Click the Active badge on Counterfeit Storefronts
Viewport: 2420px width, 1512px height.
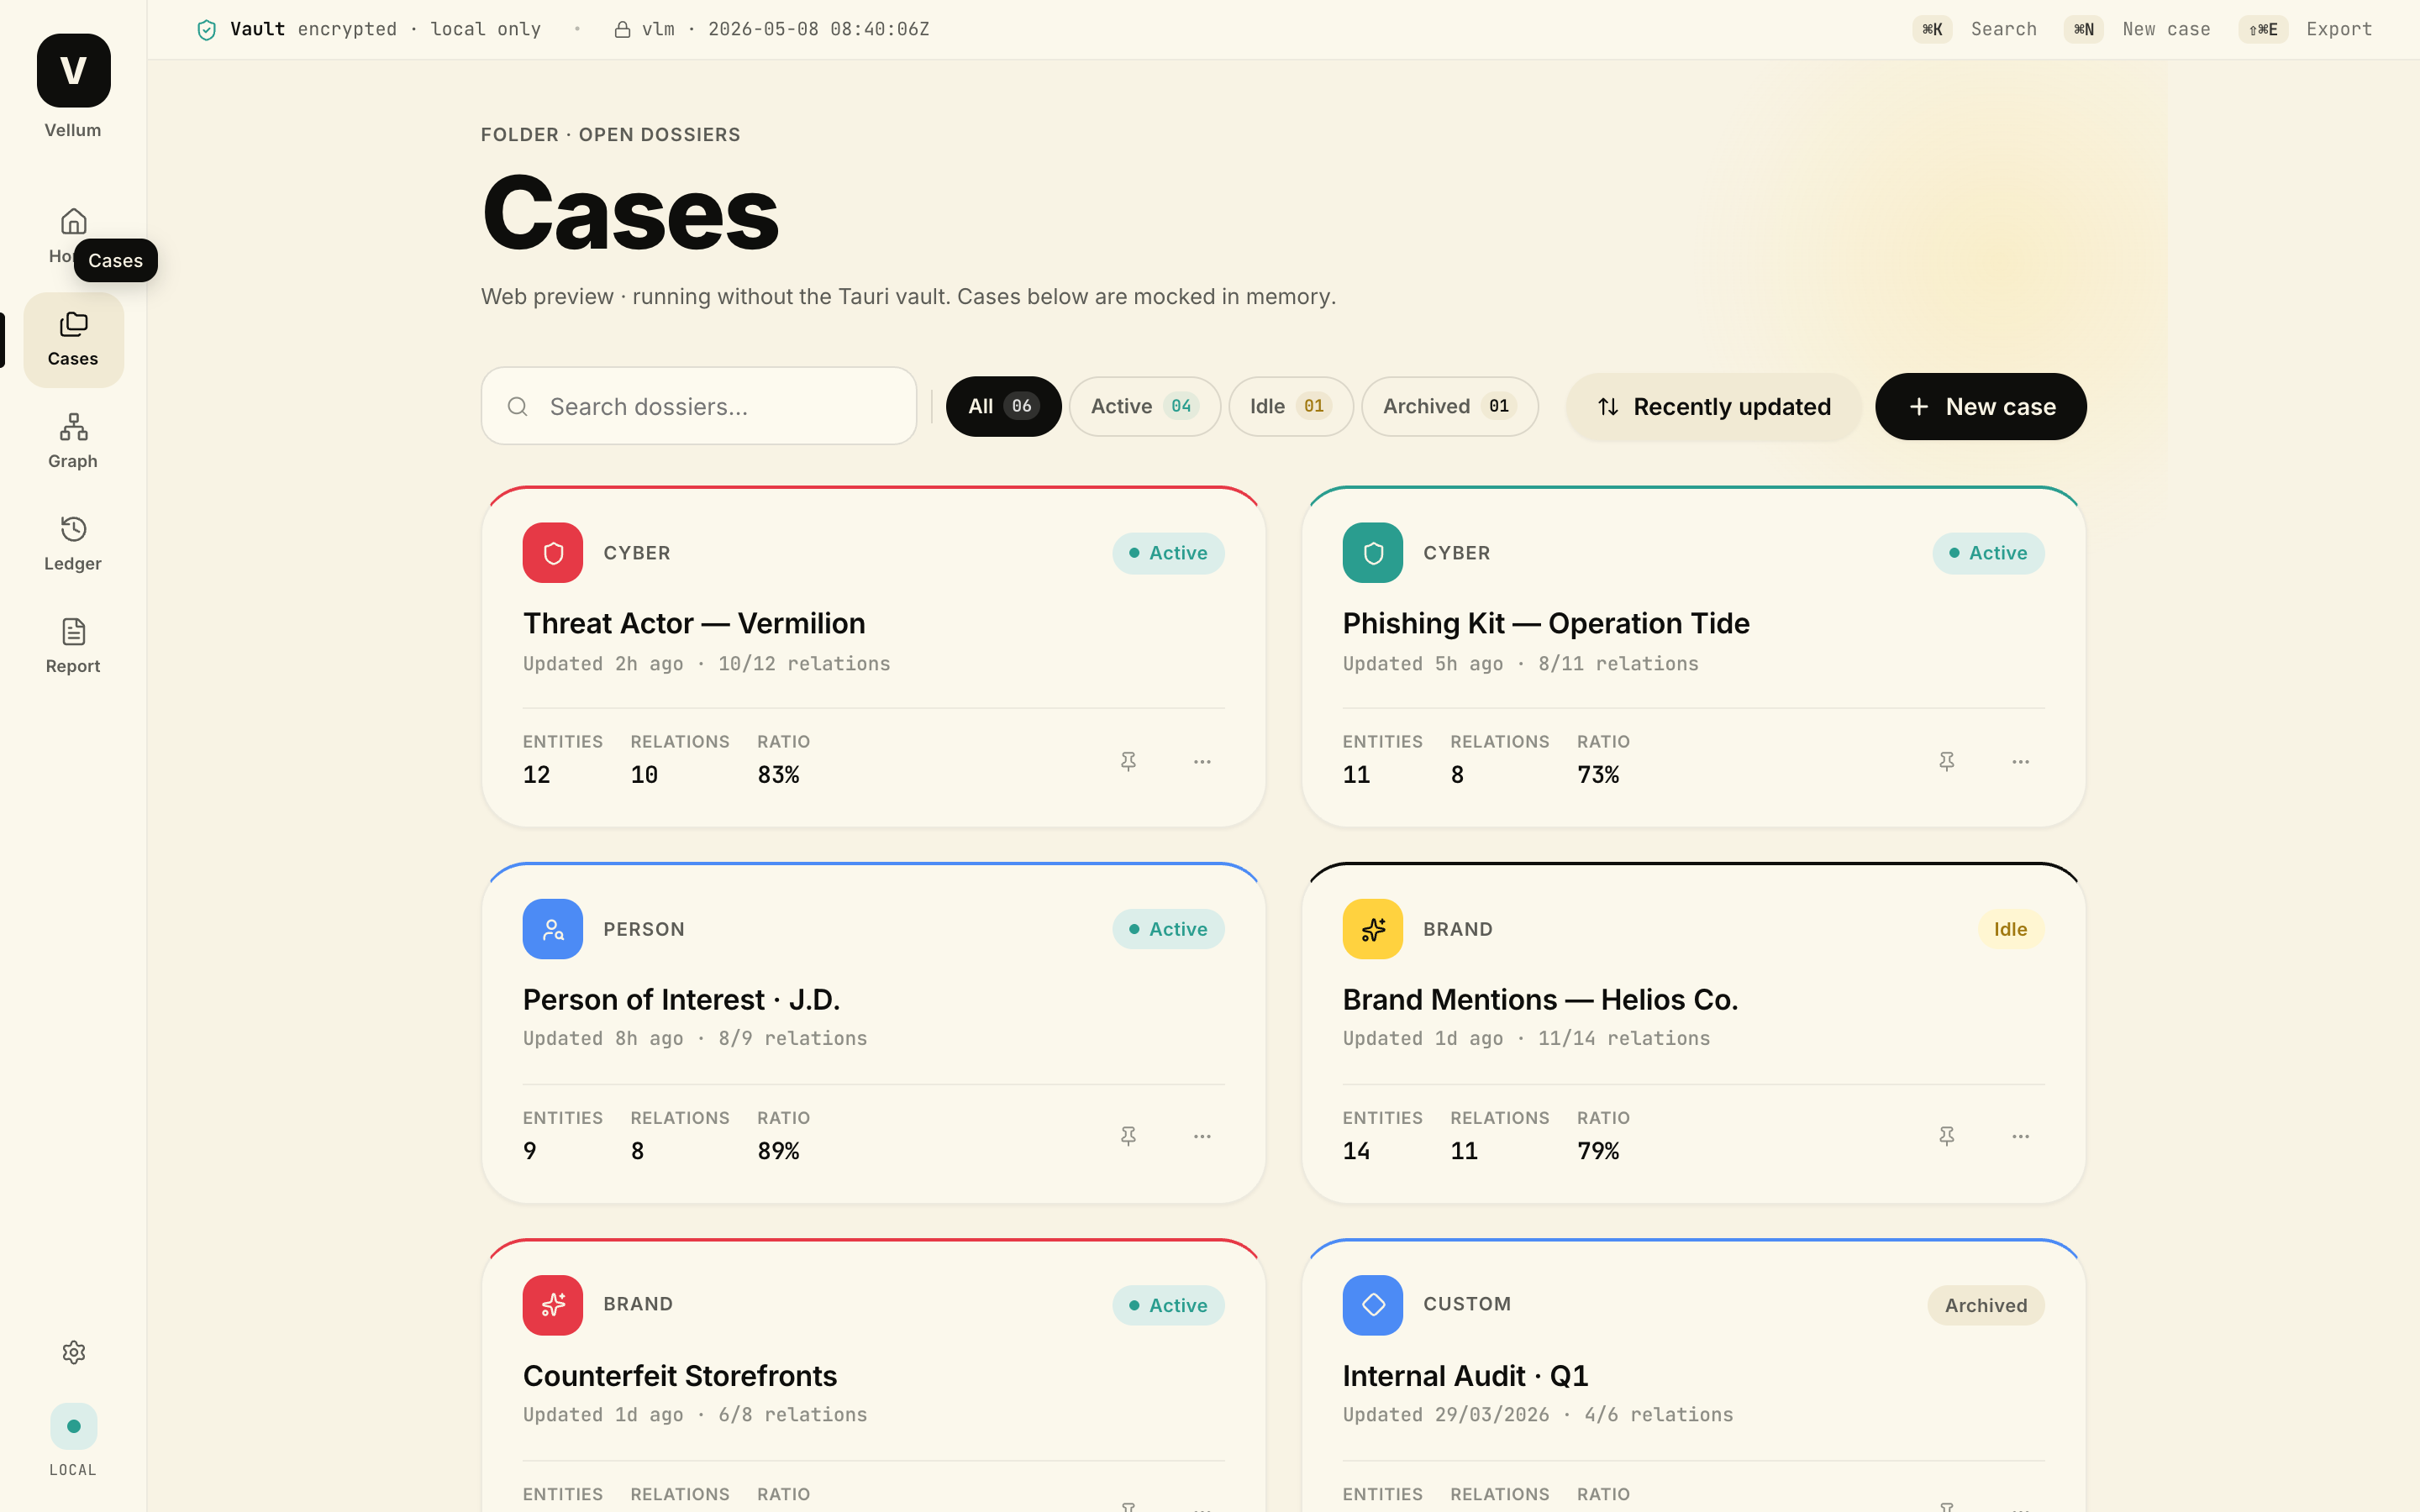1168,1305
